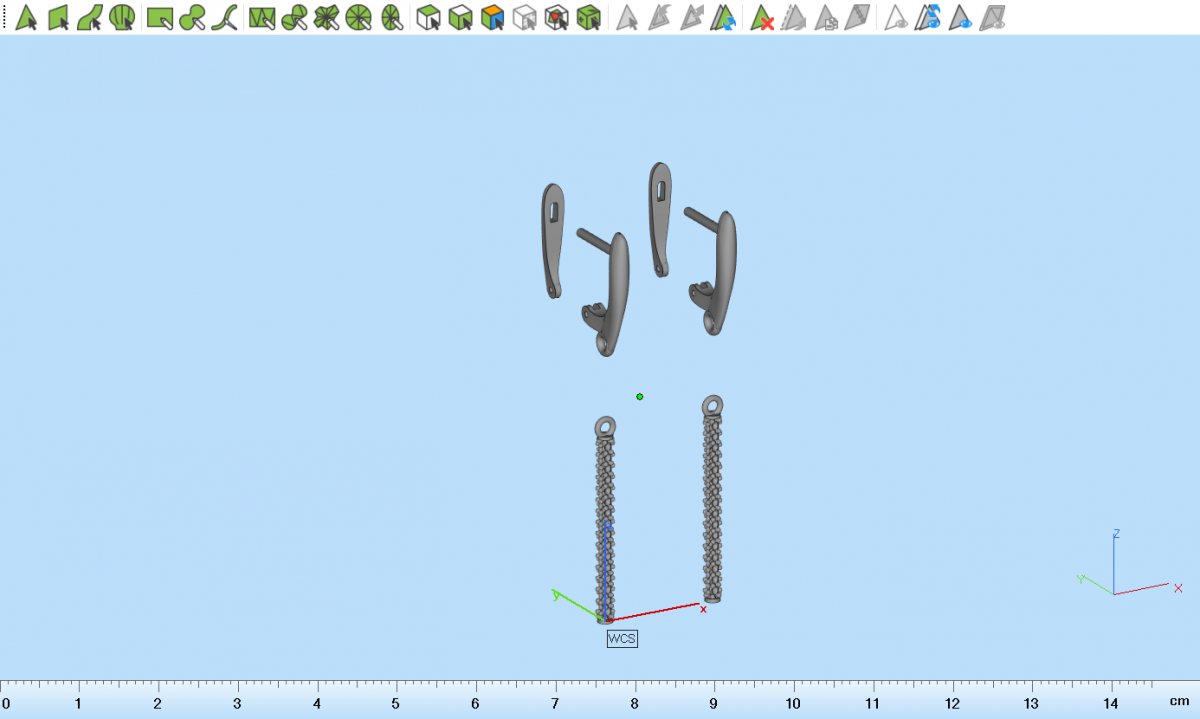Click the green triangles with blue arrows icon
The width and height of the screenshot is (1200, 719).
(724, 17)
